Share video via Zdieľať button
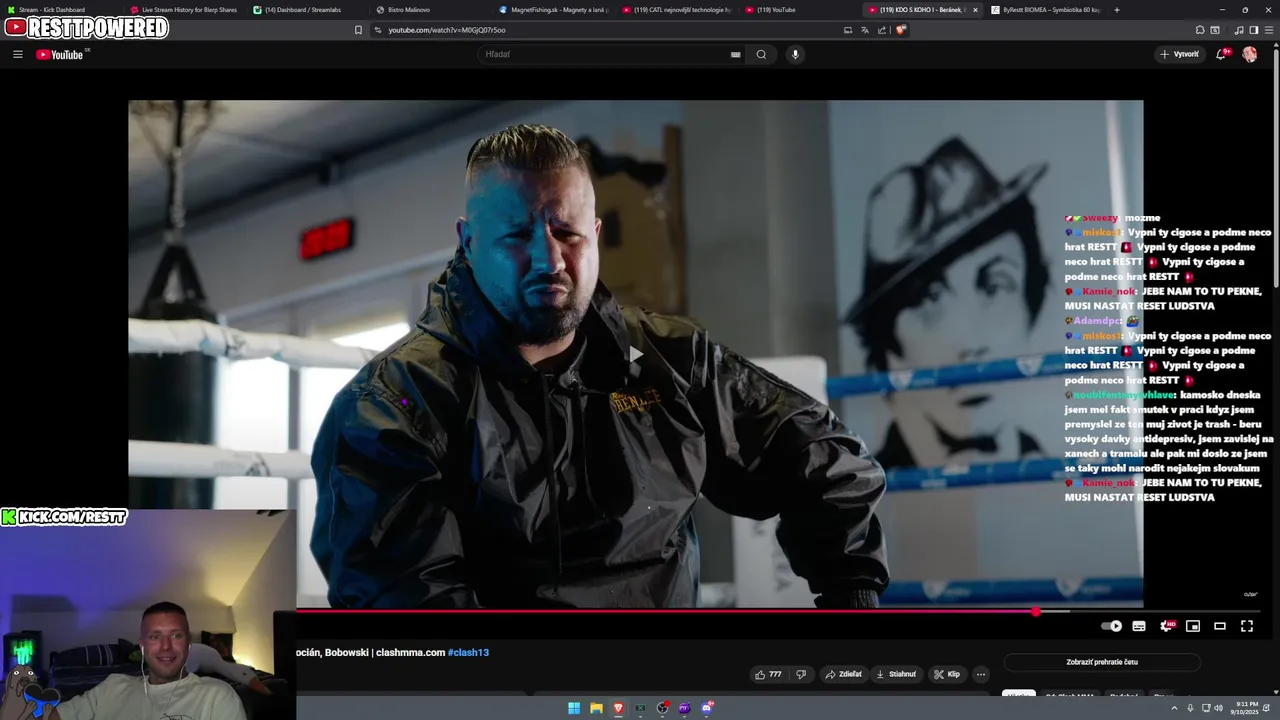This screenshot has height=720, width=1280. coord(843,674)
